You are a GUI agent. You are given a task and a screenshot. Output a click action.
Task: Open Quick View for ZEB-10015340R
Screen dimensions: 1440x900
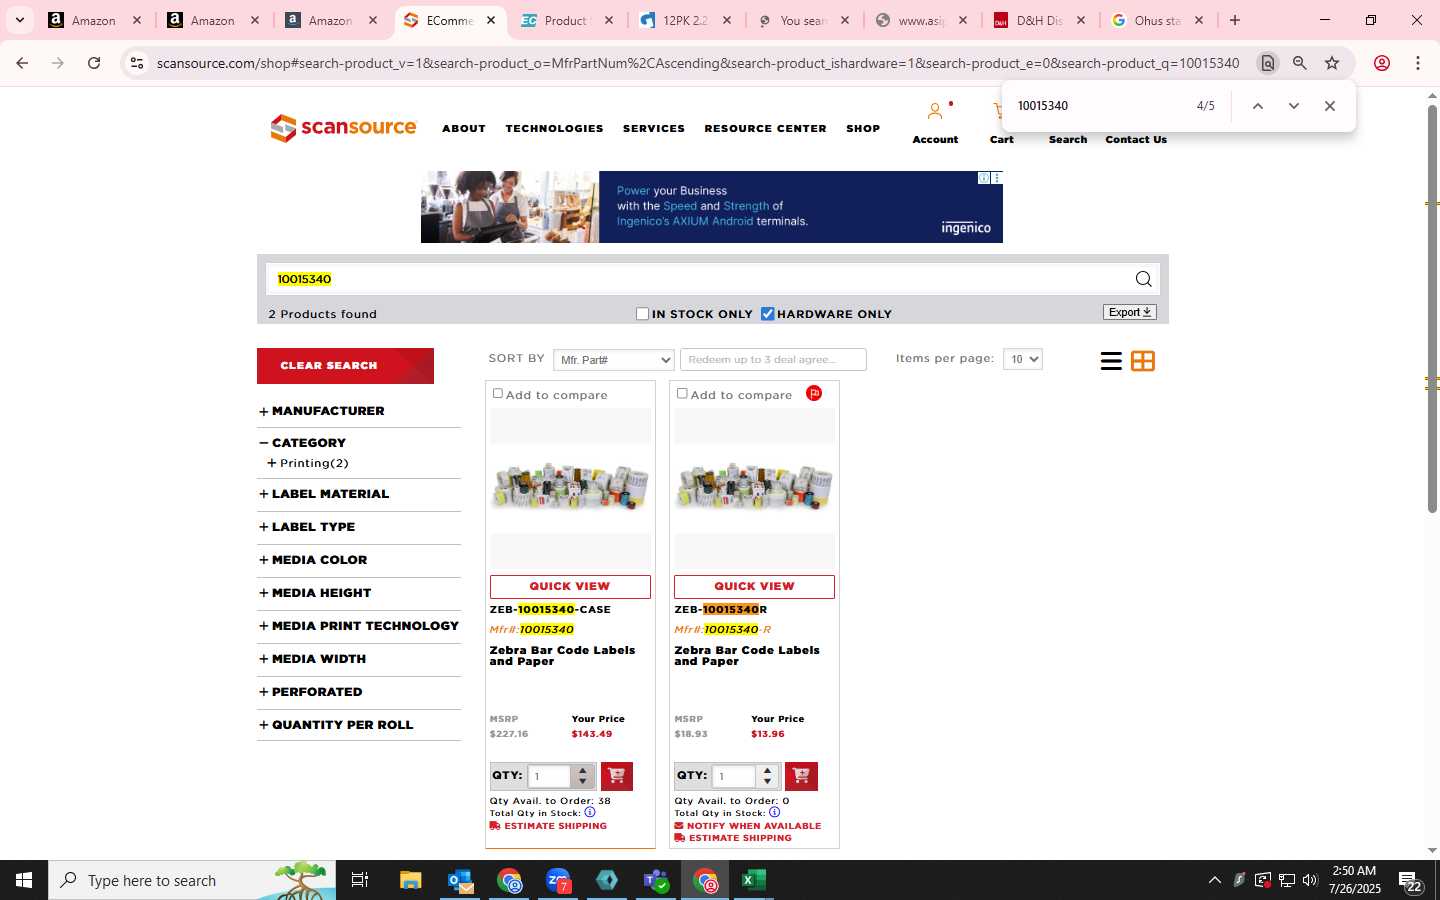[754, 587]
